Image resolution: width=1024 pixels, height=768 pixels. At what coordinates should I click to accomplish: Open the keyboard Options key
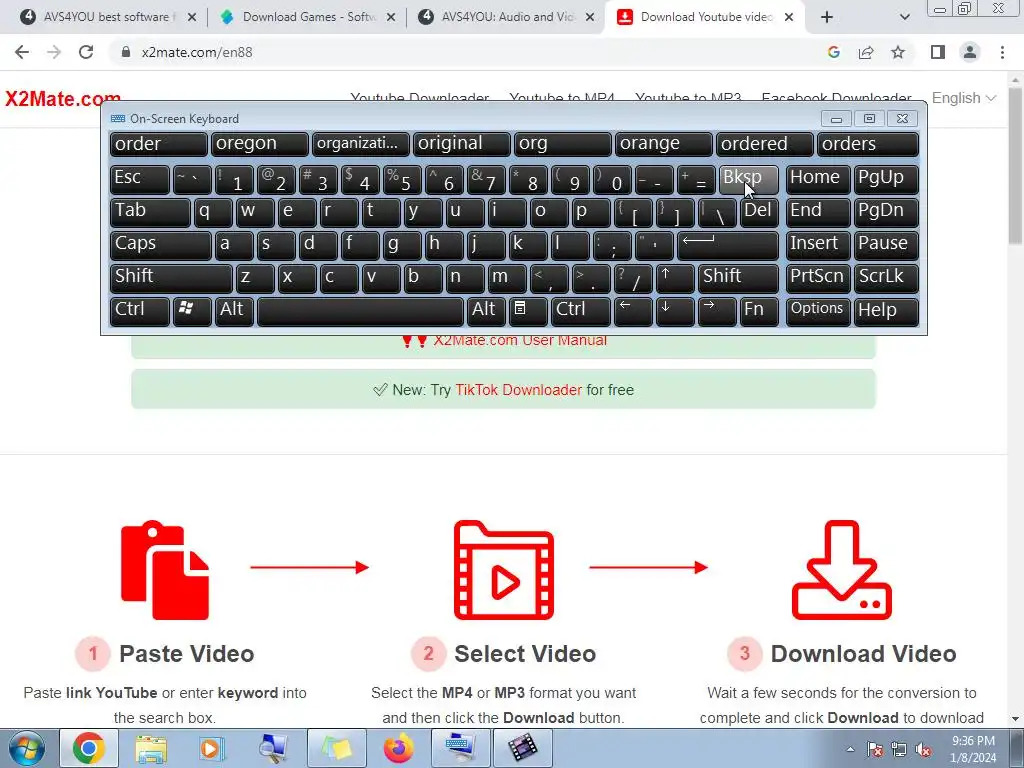coord(818,312)
